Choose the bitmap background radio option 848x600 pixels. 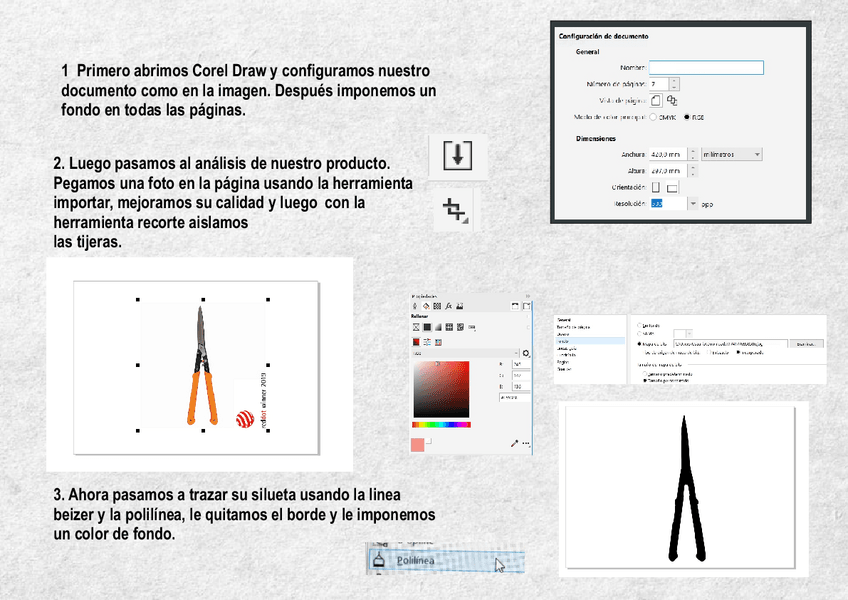639,344
